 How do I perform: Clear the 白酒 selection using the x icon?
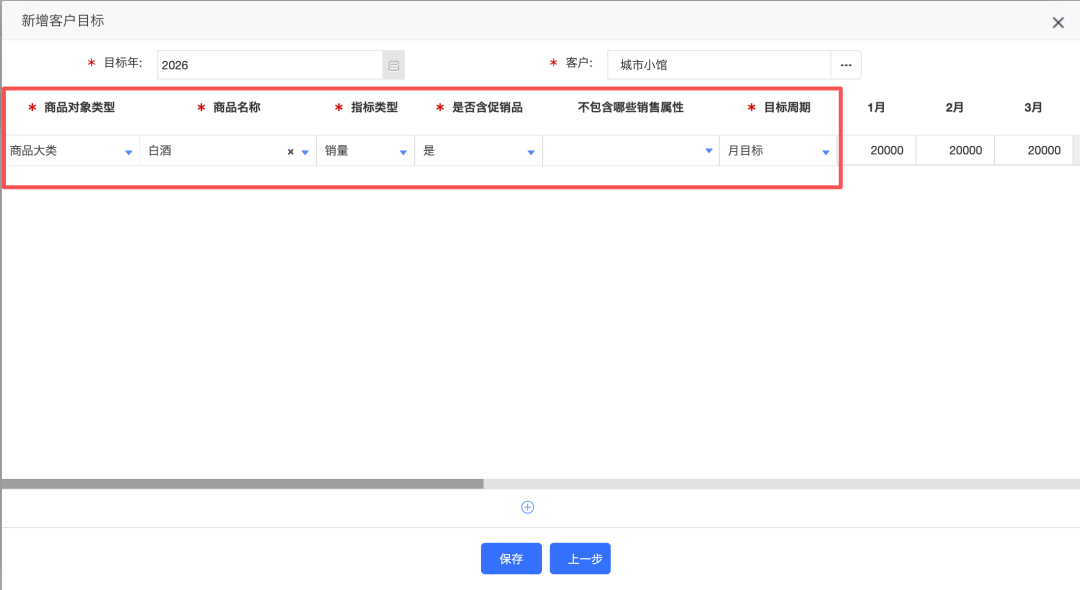pos(290,150)
